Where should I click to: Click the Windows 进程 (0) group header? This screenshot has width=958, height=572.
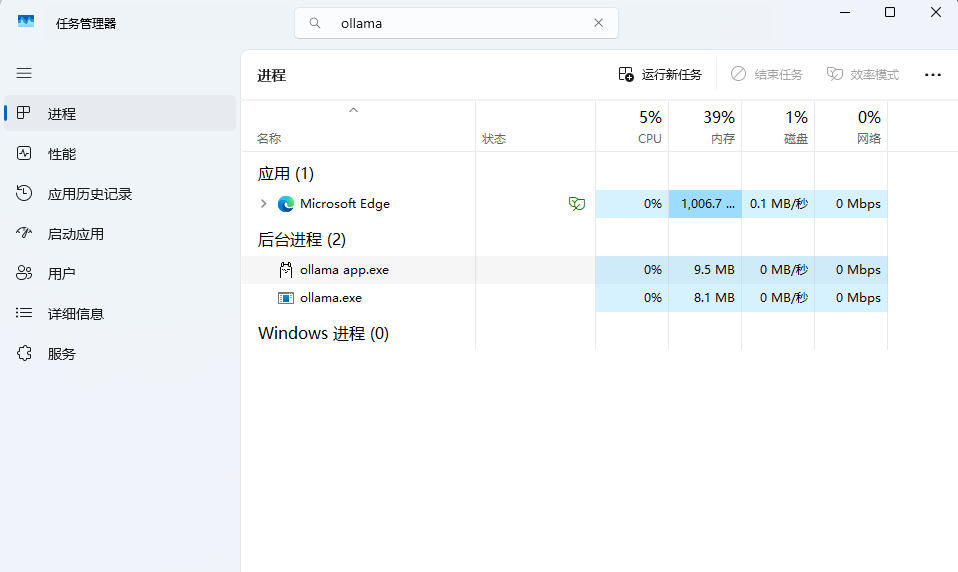click(x=323, y=334)
